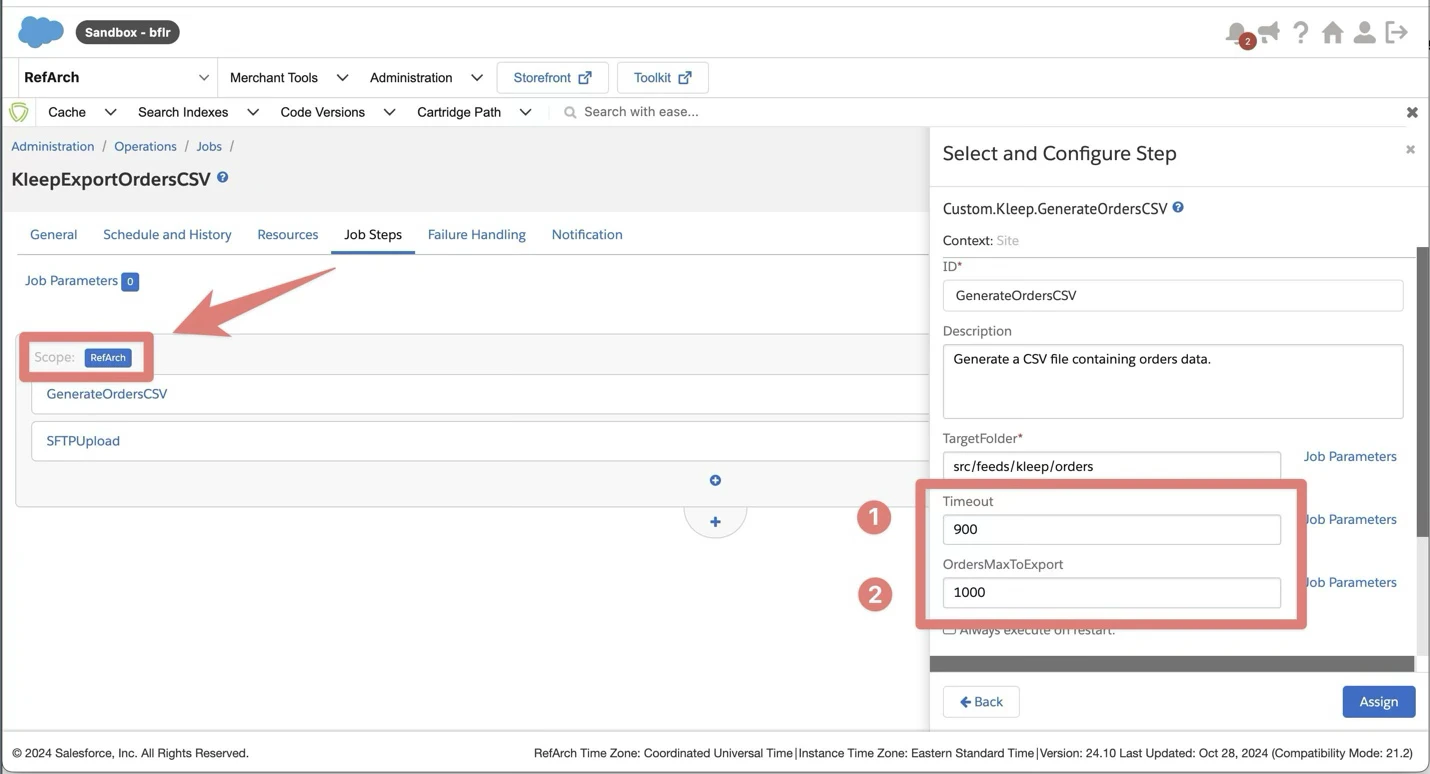Open the user profile icon
The height and width of the screenshot is (774, 1430).
[1364, 33]
